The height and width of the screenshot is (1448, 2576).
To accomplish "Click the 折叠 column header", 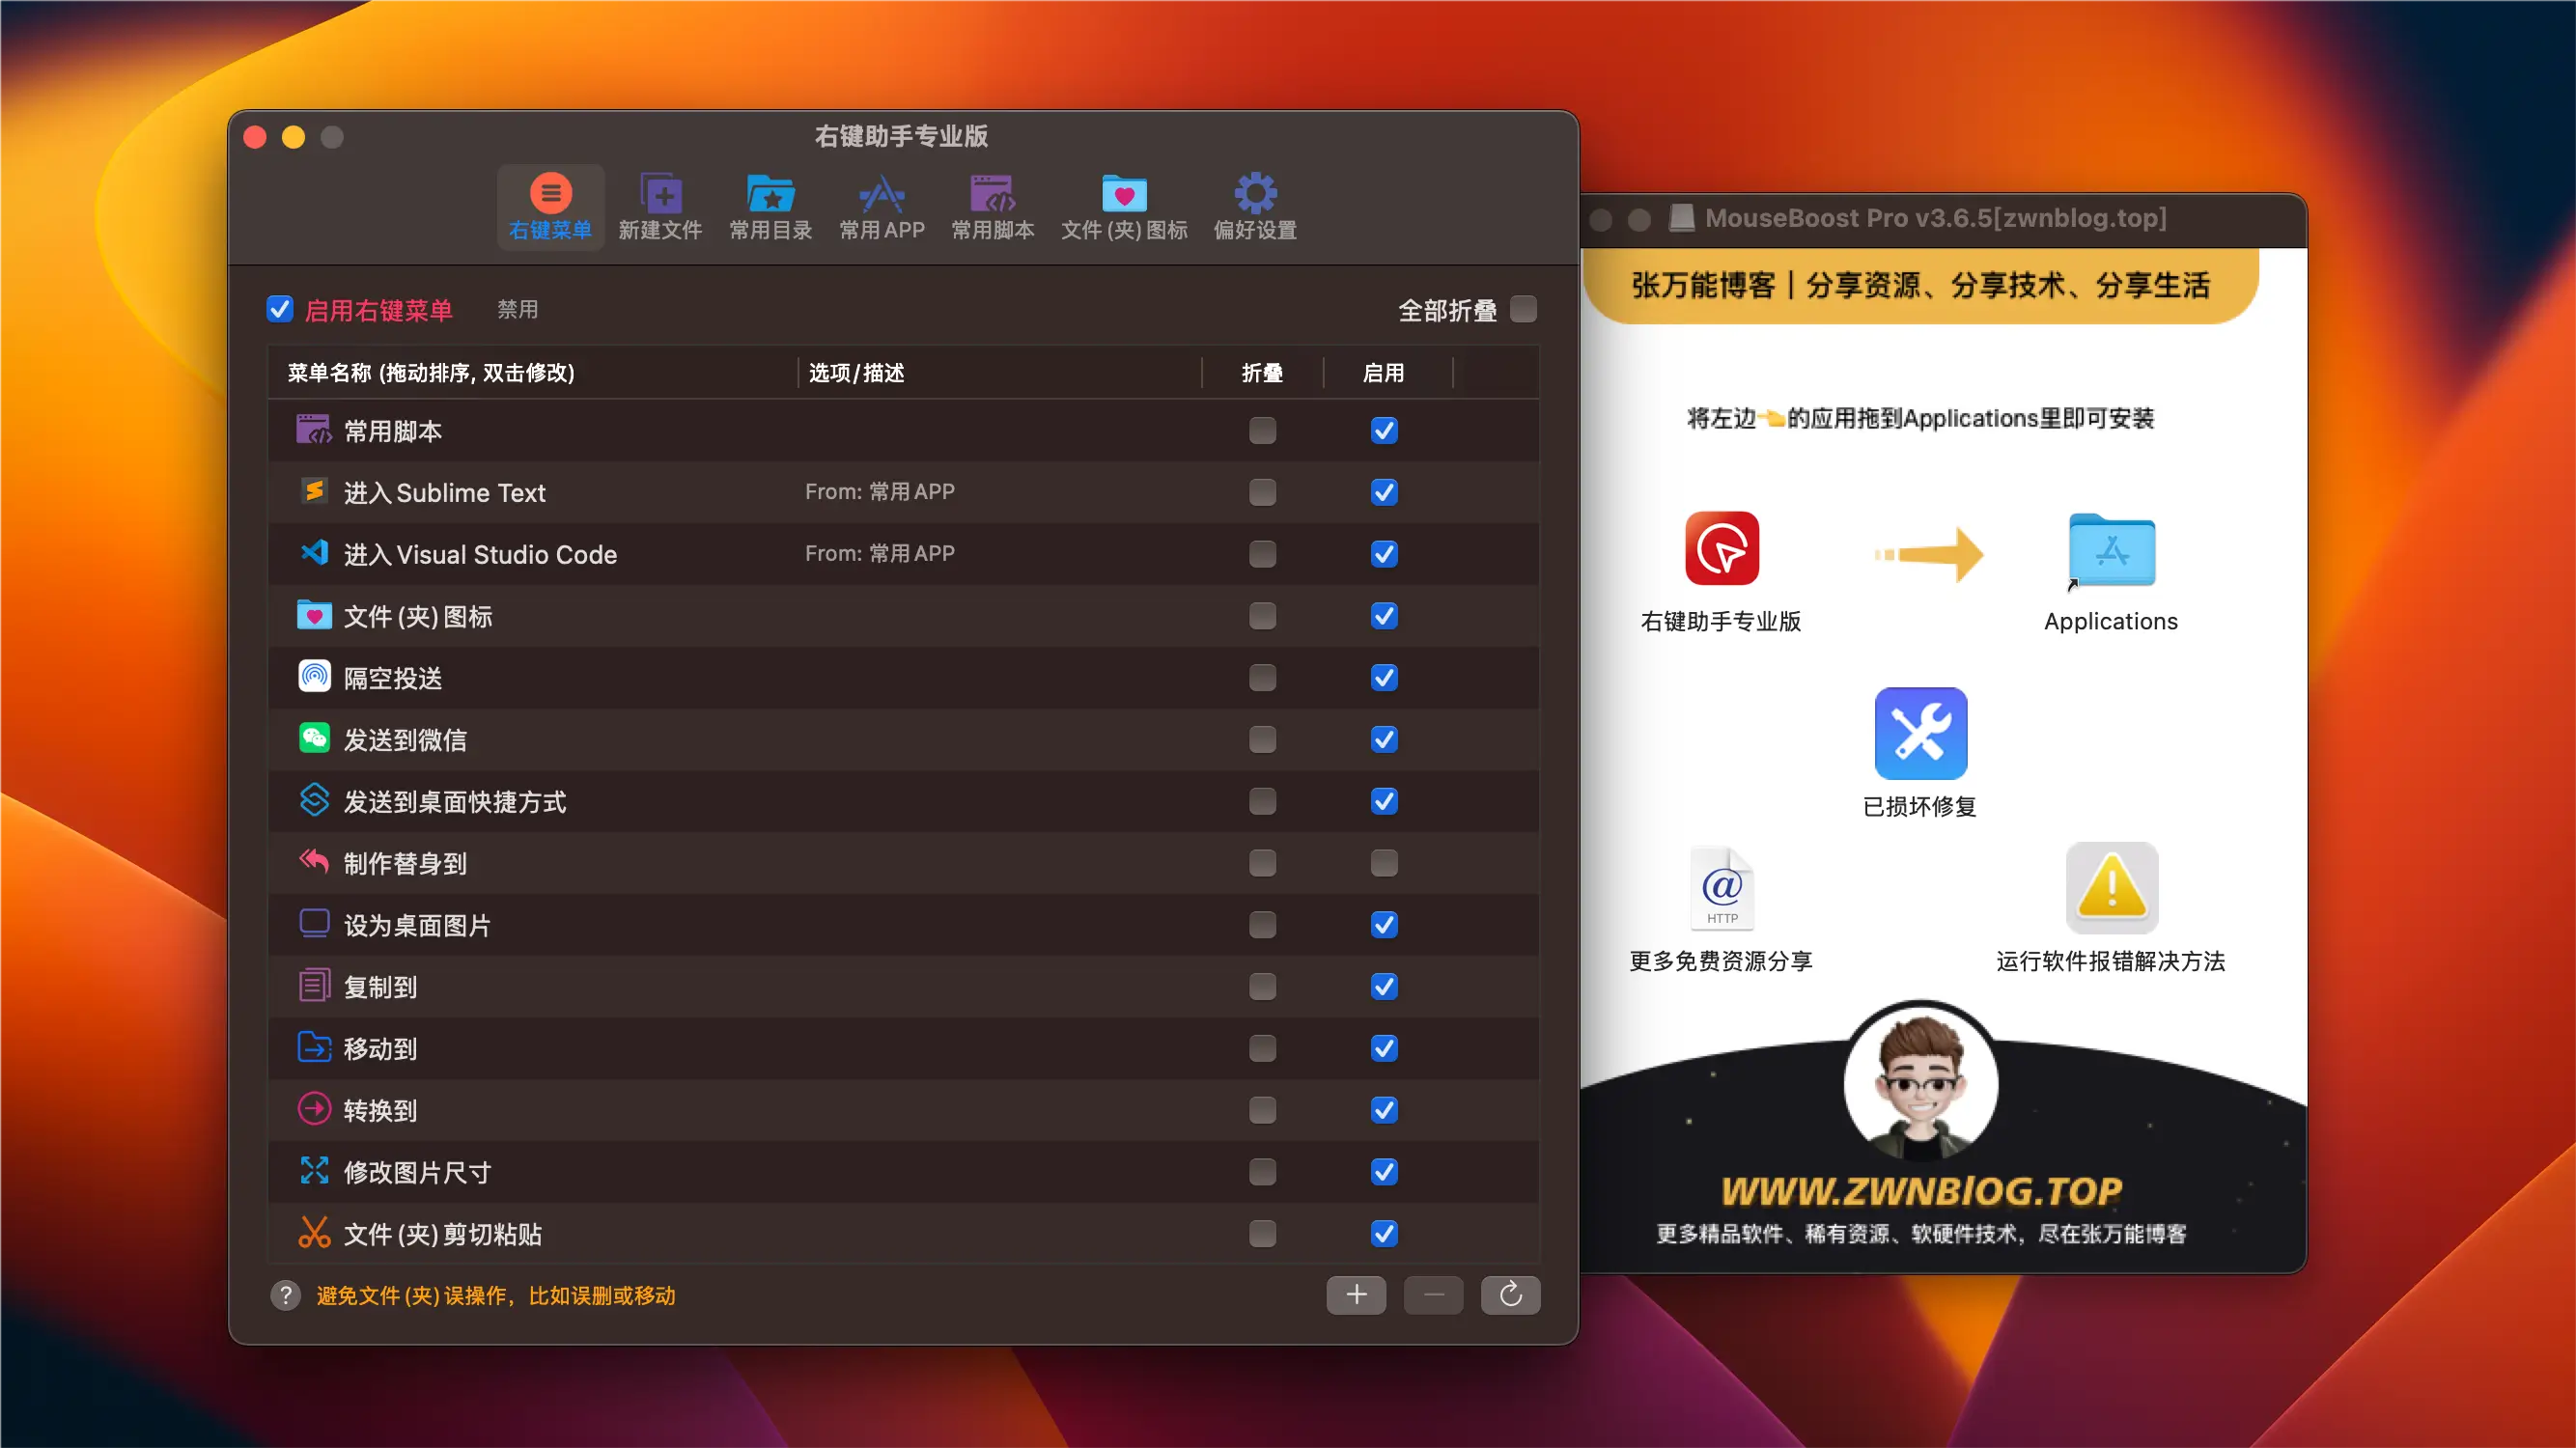I will pos(1262,373).
